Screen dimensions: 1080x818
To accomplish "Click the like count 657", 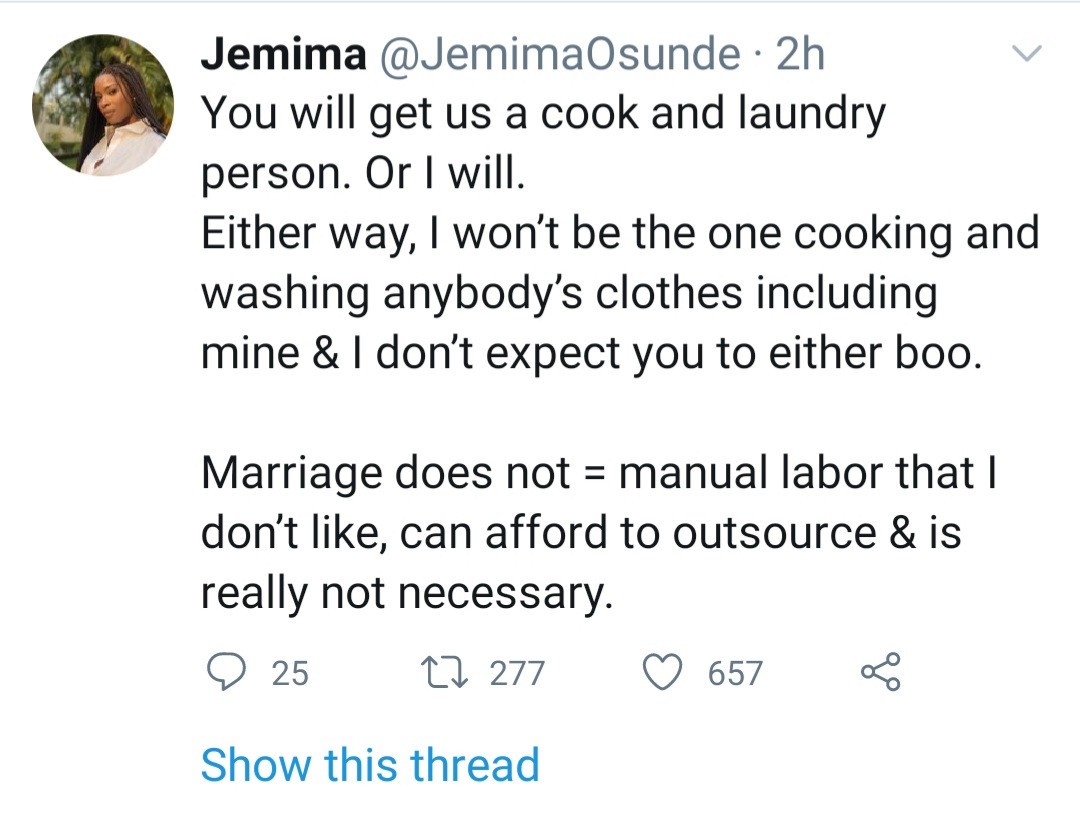I will (x=735, y=673).
